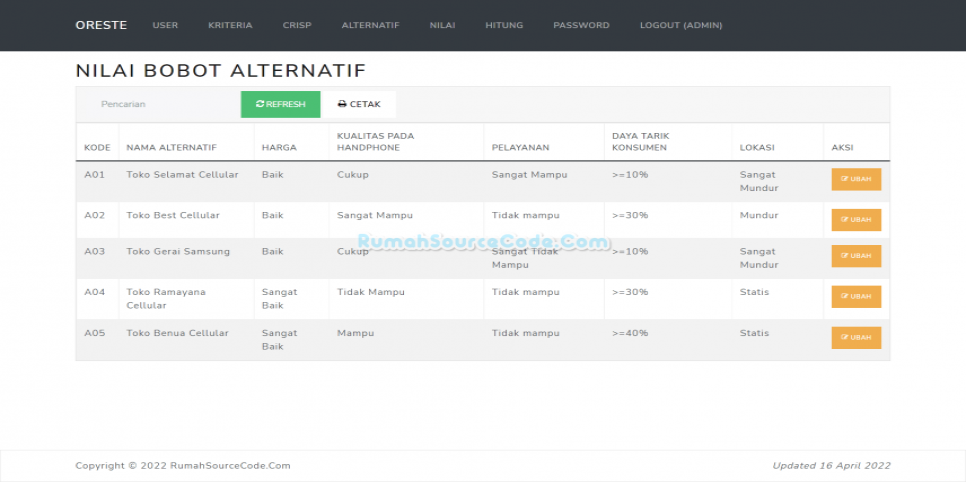Click the ORESTE brand logo
This screenshot has height=482, width=966.
click(101, 25)
